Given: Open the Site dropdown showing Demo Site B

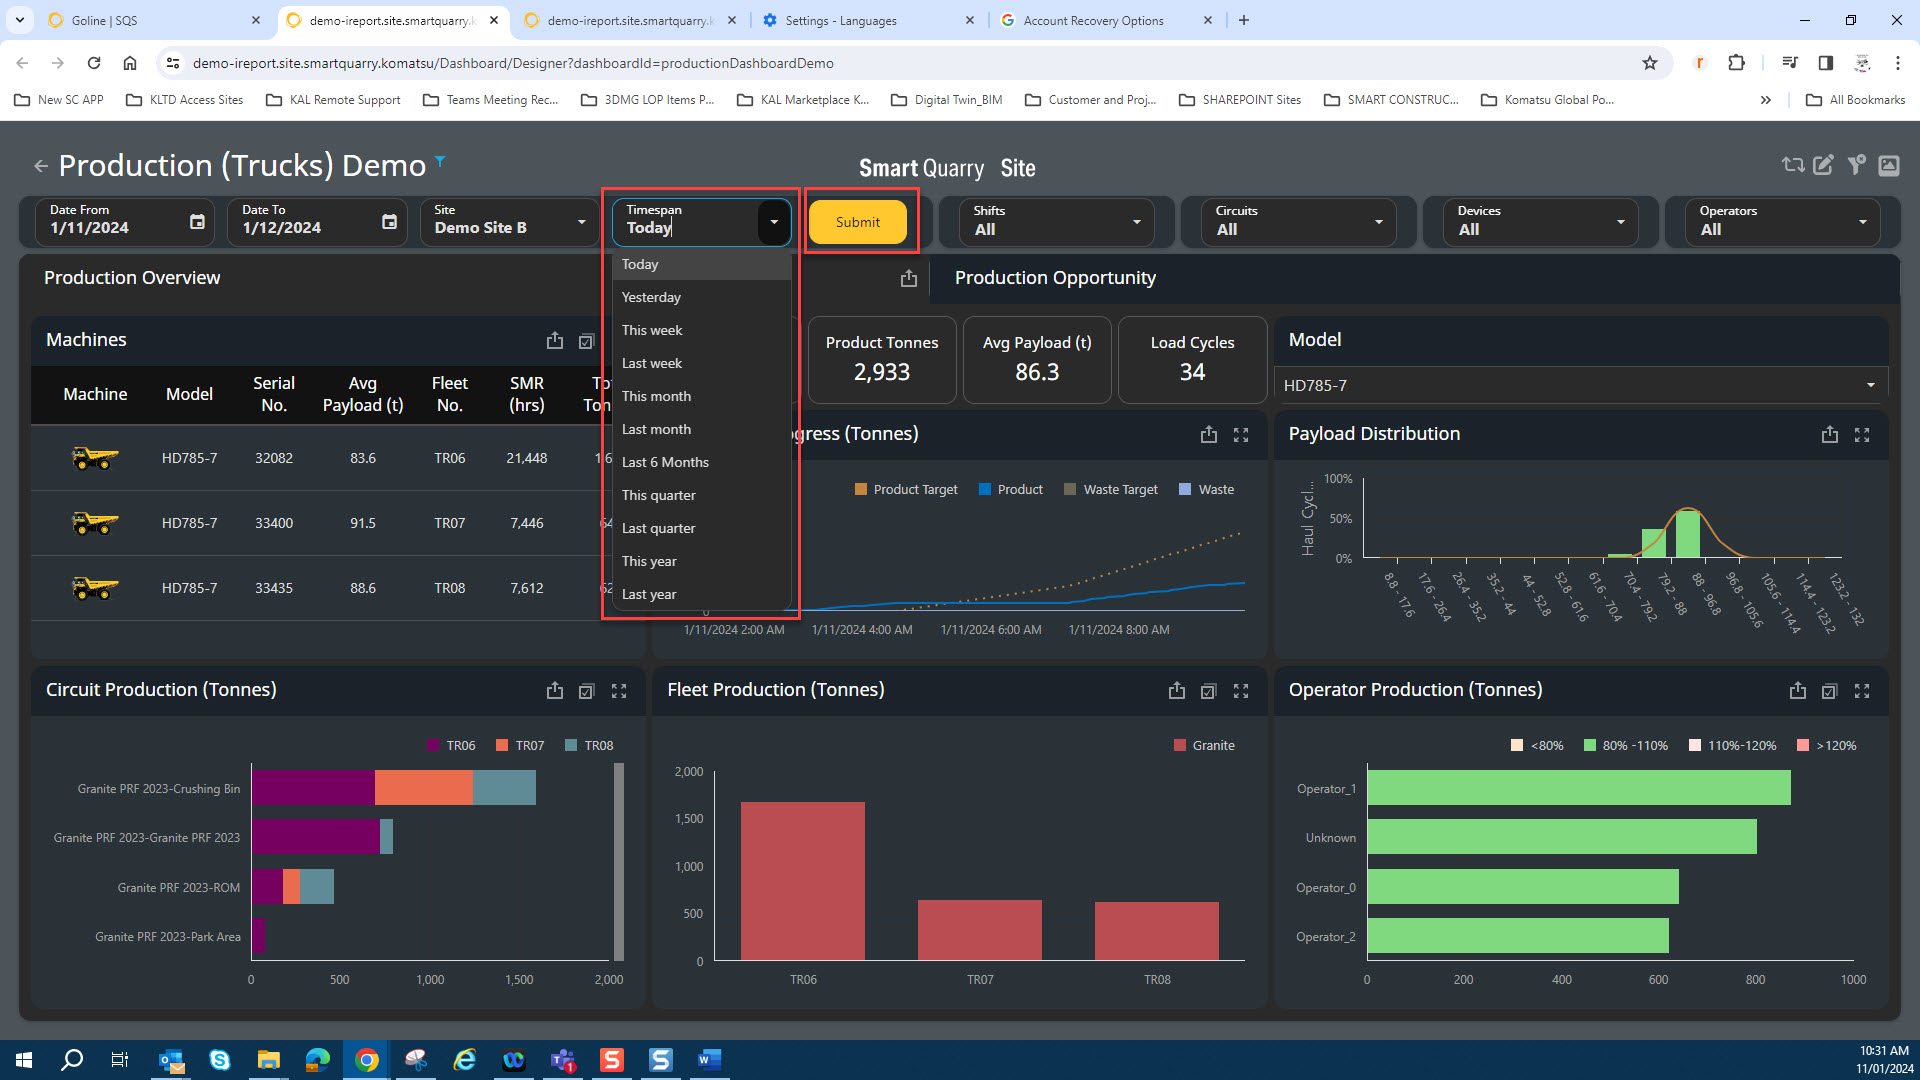Looking at the screenshot, I should tap(511, 222).
